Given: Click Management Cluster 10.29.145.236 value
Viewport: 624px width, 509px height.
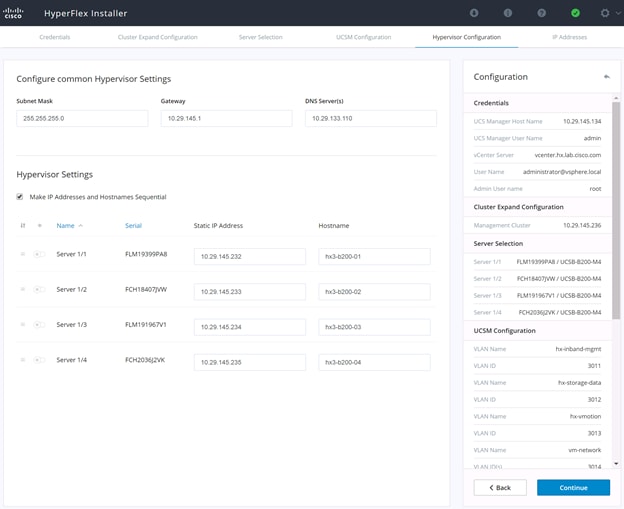Looking at the screenshot, I should 582,225.
